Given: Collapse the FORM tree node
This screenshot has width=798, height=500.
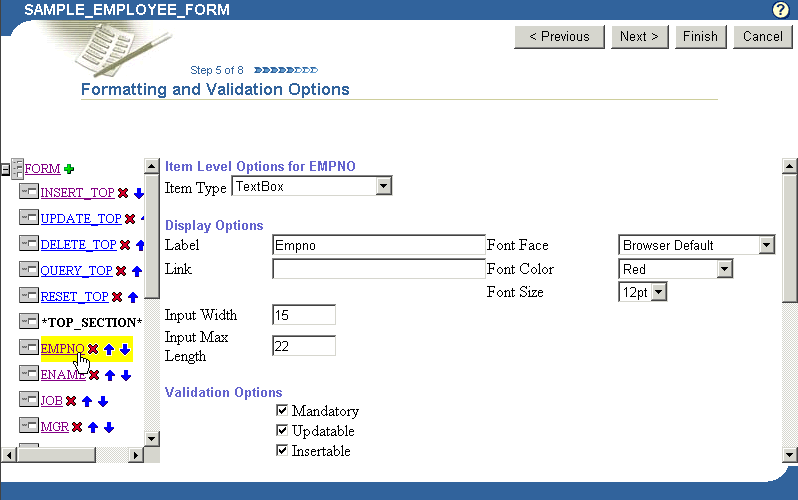Looking at the screenshot, I should [x=5, y=169].
